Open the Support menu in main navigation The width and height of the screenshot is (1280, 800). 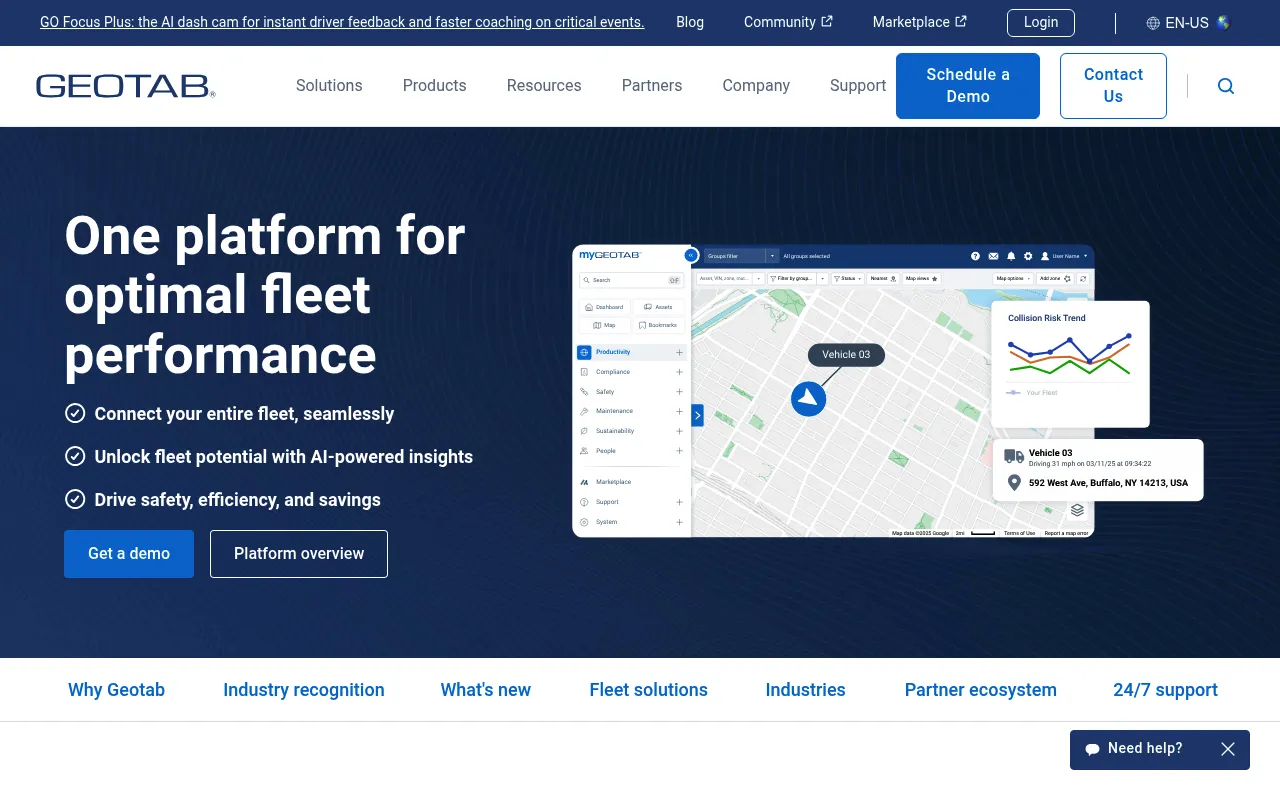pyautogui.click(x=858, y=86)
